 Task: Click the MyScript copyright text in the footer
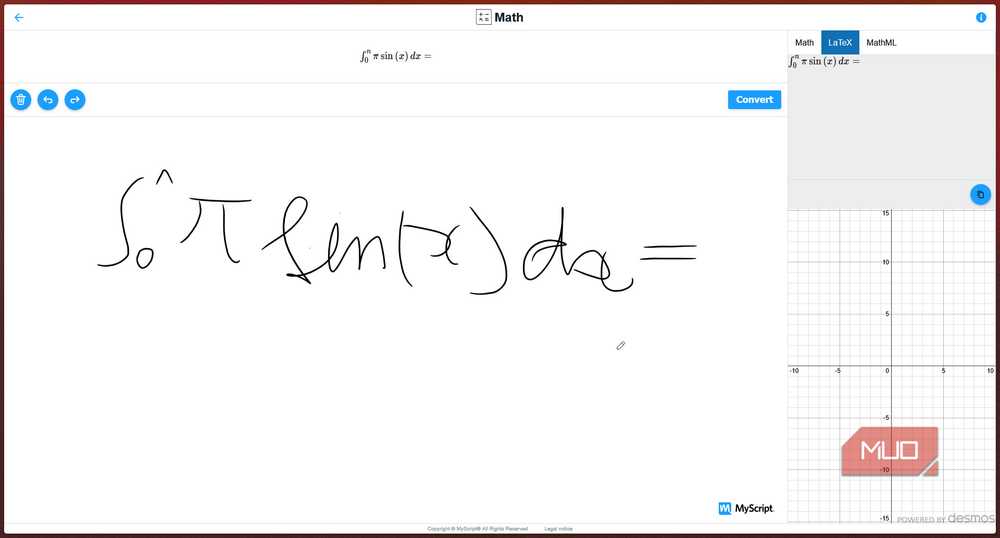click(x=477, y=529)
